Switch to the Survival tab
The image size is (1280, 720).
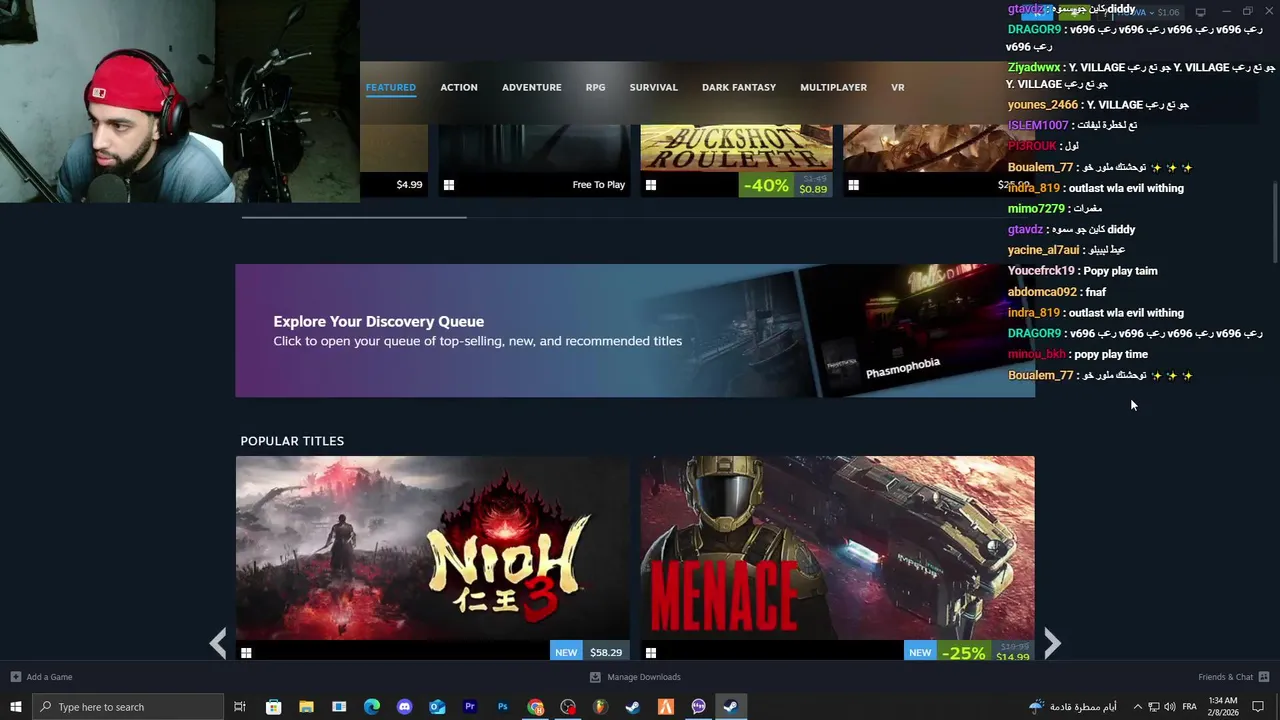654,87
